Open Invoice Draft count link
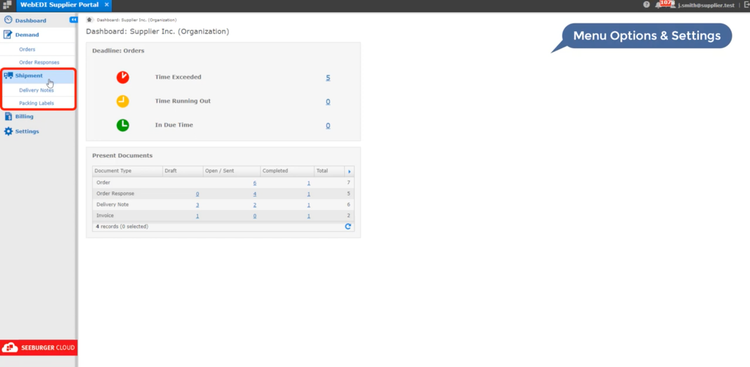The image size is (750, 367). [198, 216]
